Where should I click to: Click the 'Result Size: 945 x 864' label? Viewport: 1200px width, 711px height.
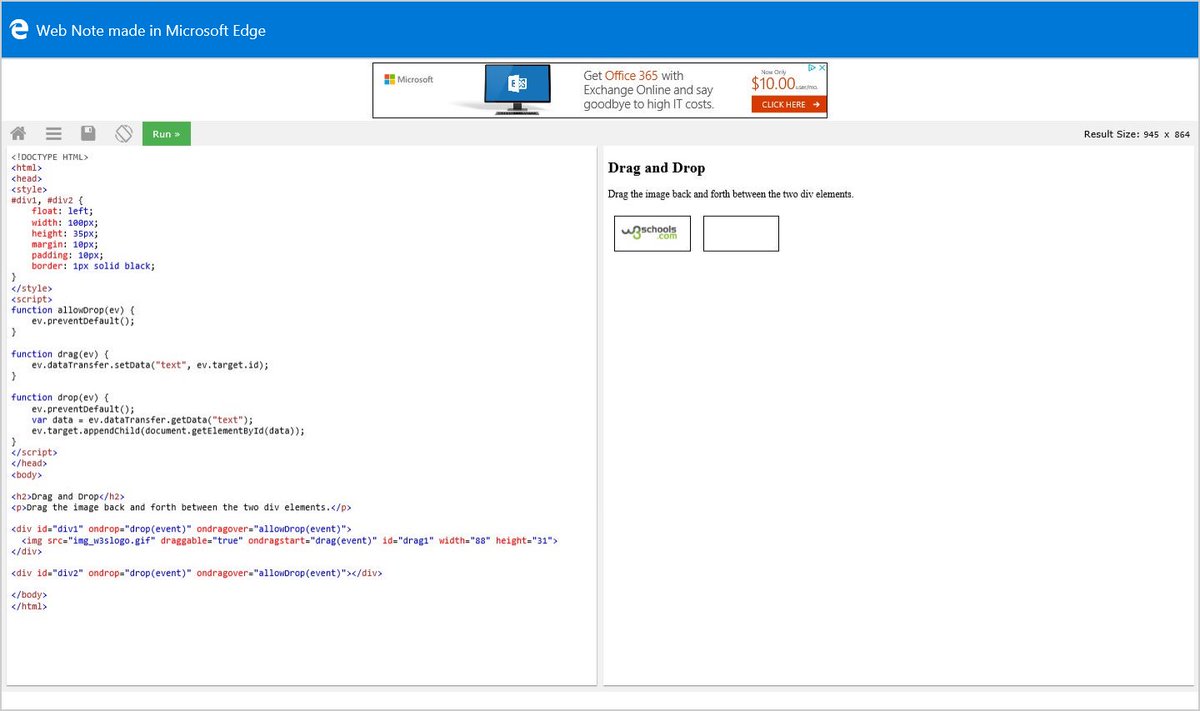(1137, 134)
